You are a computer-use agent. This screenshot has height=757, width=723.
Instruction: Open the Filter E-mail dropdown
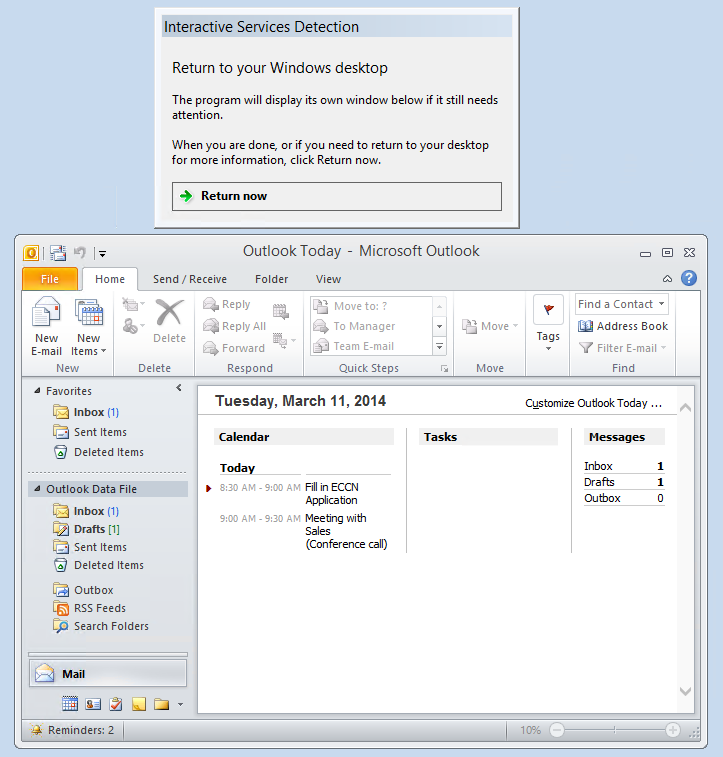623,348
